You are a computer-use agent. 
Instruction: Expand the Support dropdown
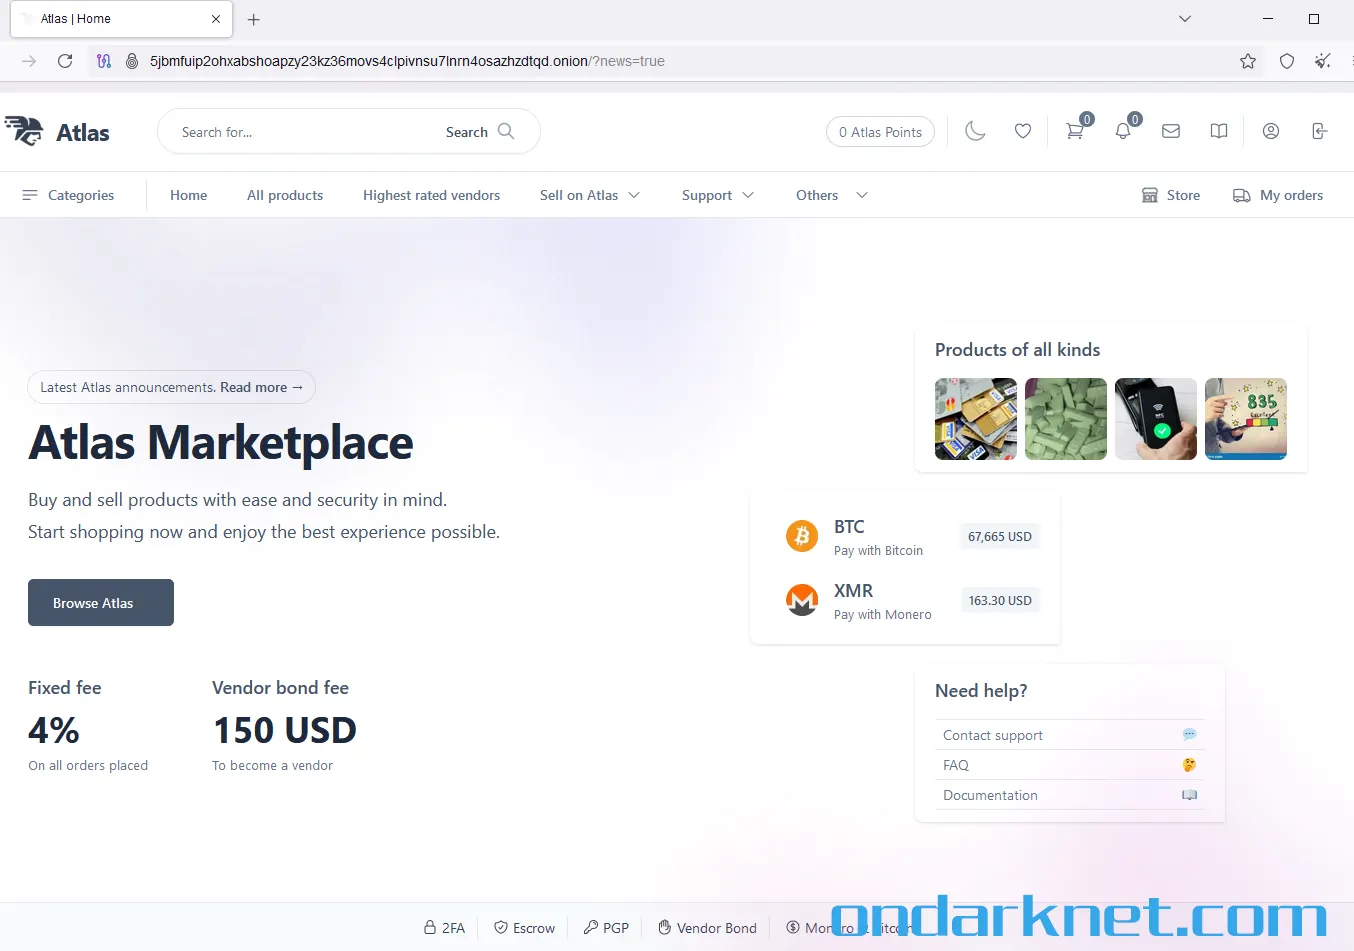[716, 195]
